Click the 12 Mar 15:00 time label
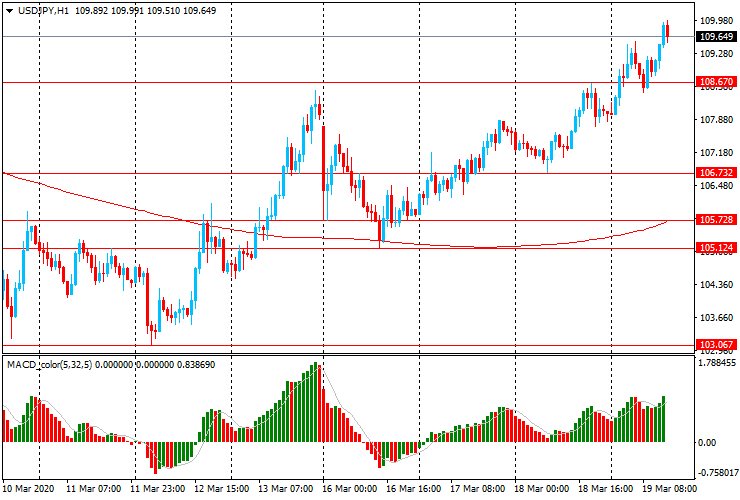This screenshot has height=500, width=740. click(x=222, y=488)
